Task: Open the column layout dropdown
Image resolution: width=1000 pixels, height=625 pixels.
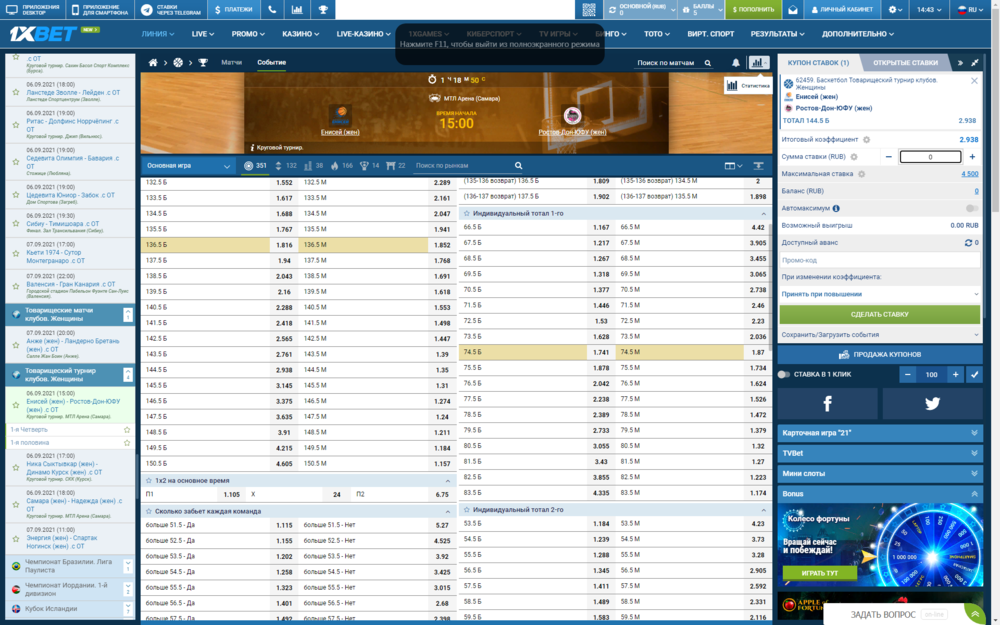Action: point(733,166)
